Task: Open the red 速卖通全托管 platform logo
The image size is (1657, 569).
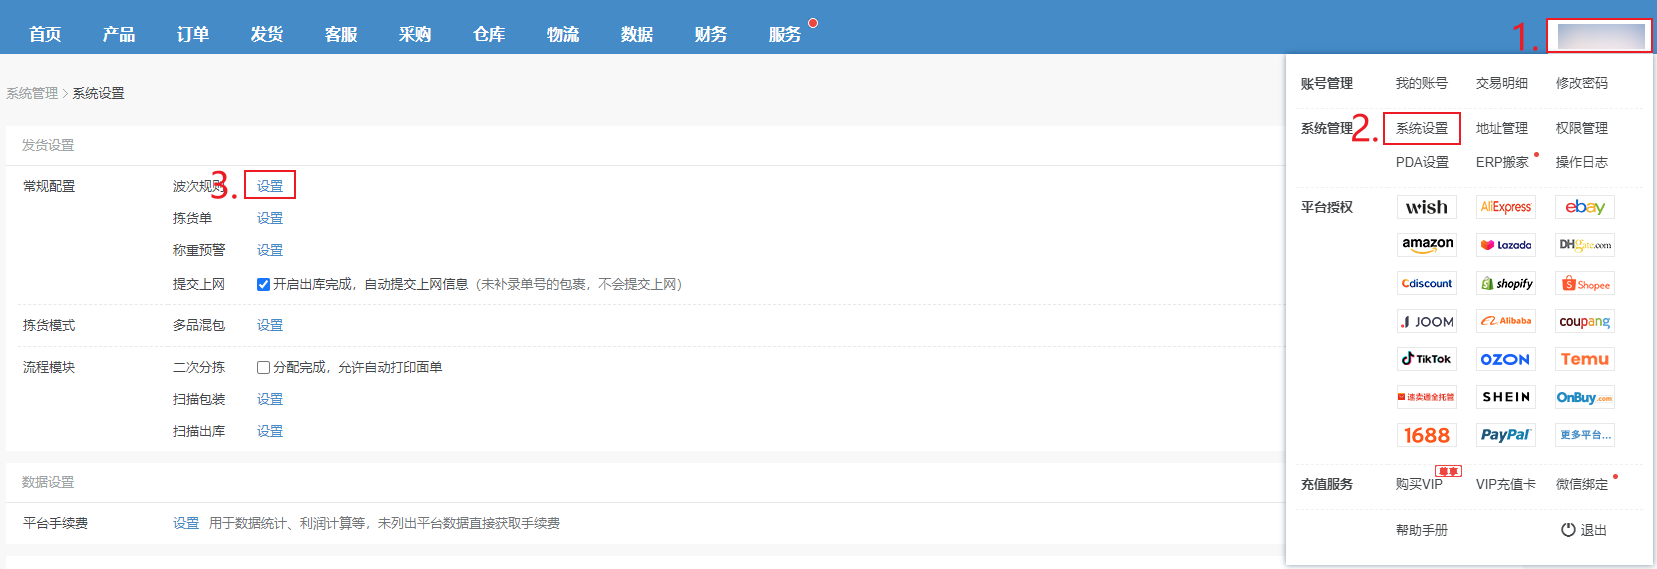Action: (1426, 397)
